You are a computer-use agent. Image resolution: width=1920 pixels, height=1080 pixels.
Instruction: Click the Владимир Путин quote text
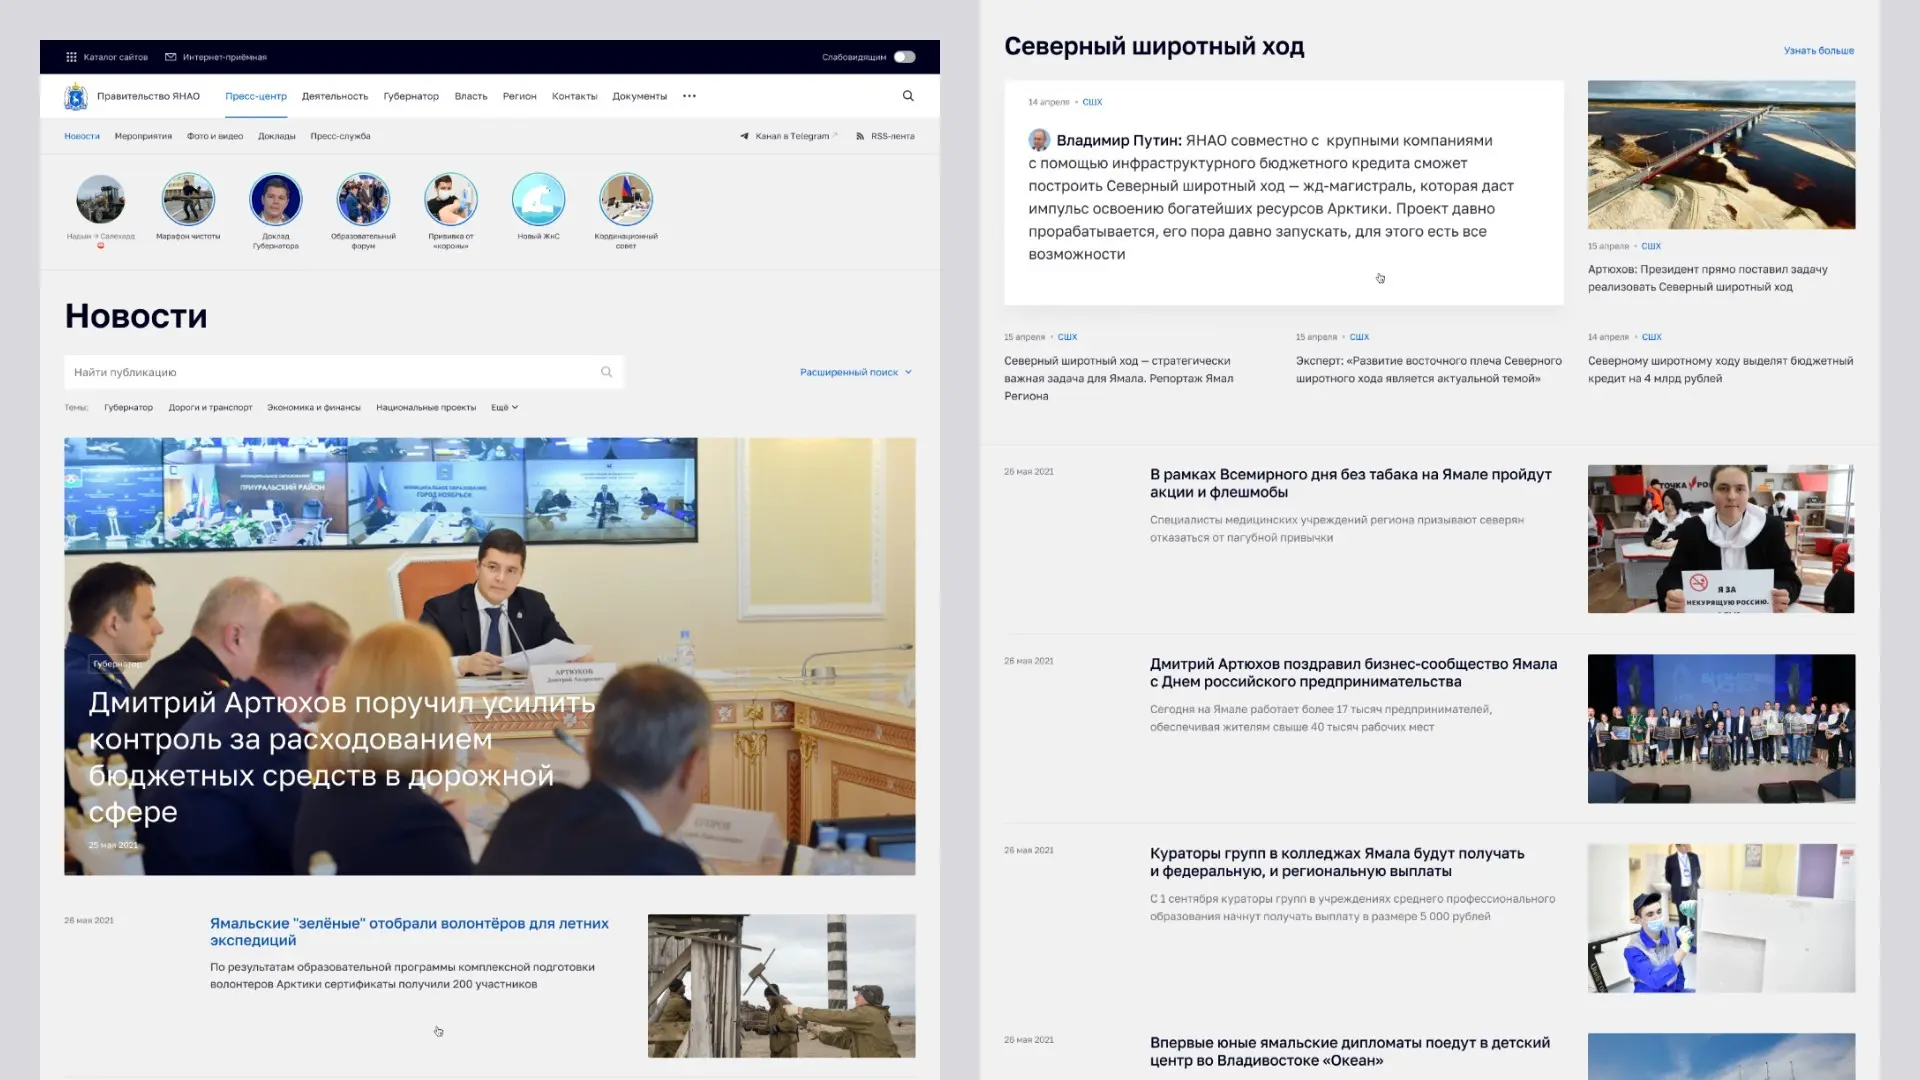1271,197
